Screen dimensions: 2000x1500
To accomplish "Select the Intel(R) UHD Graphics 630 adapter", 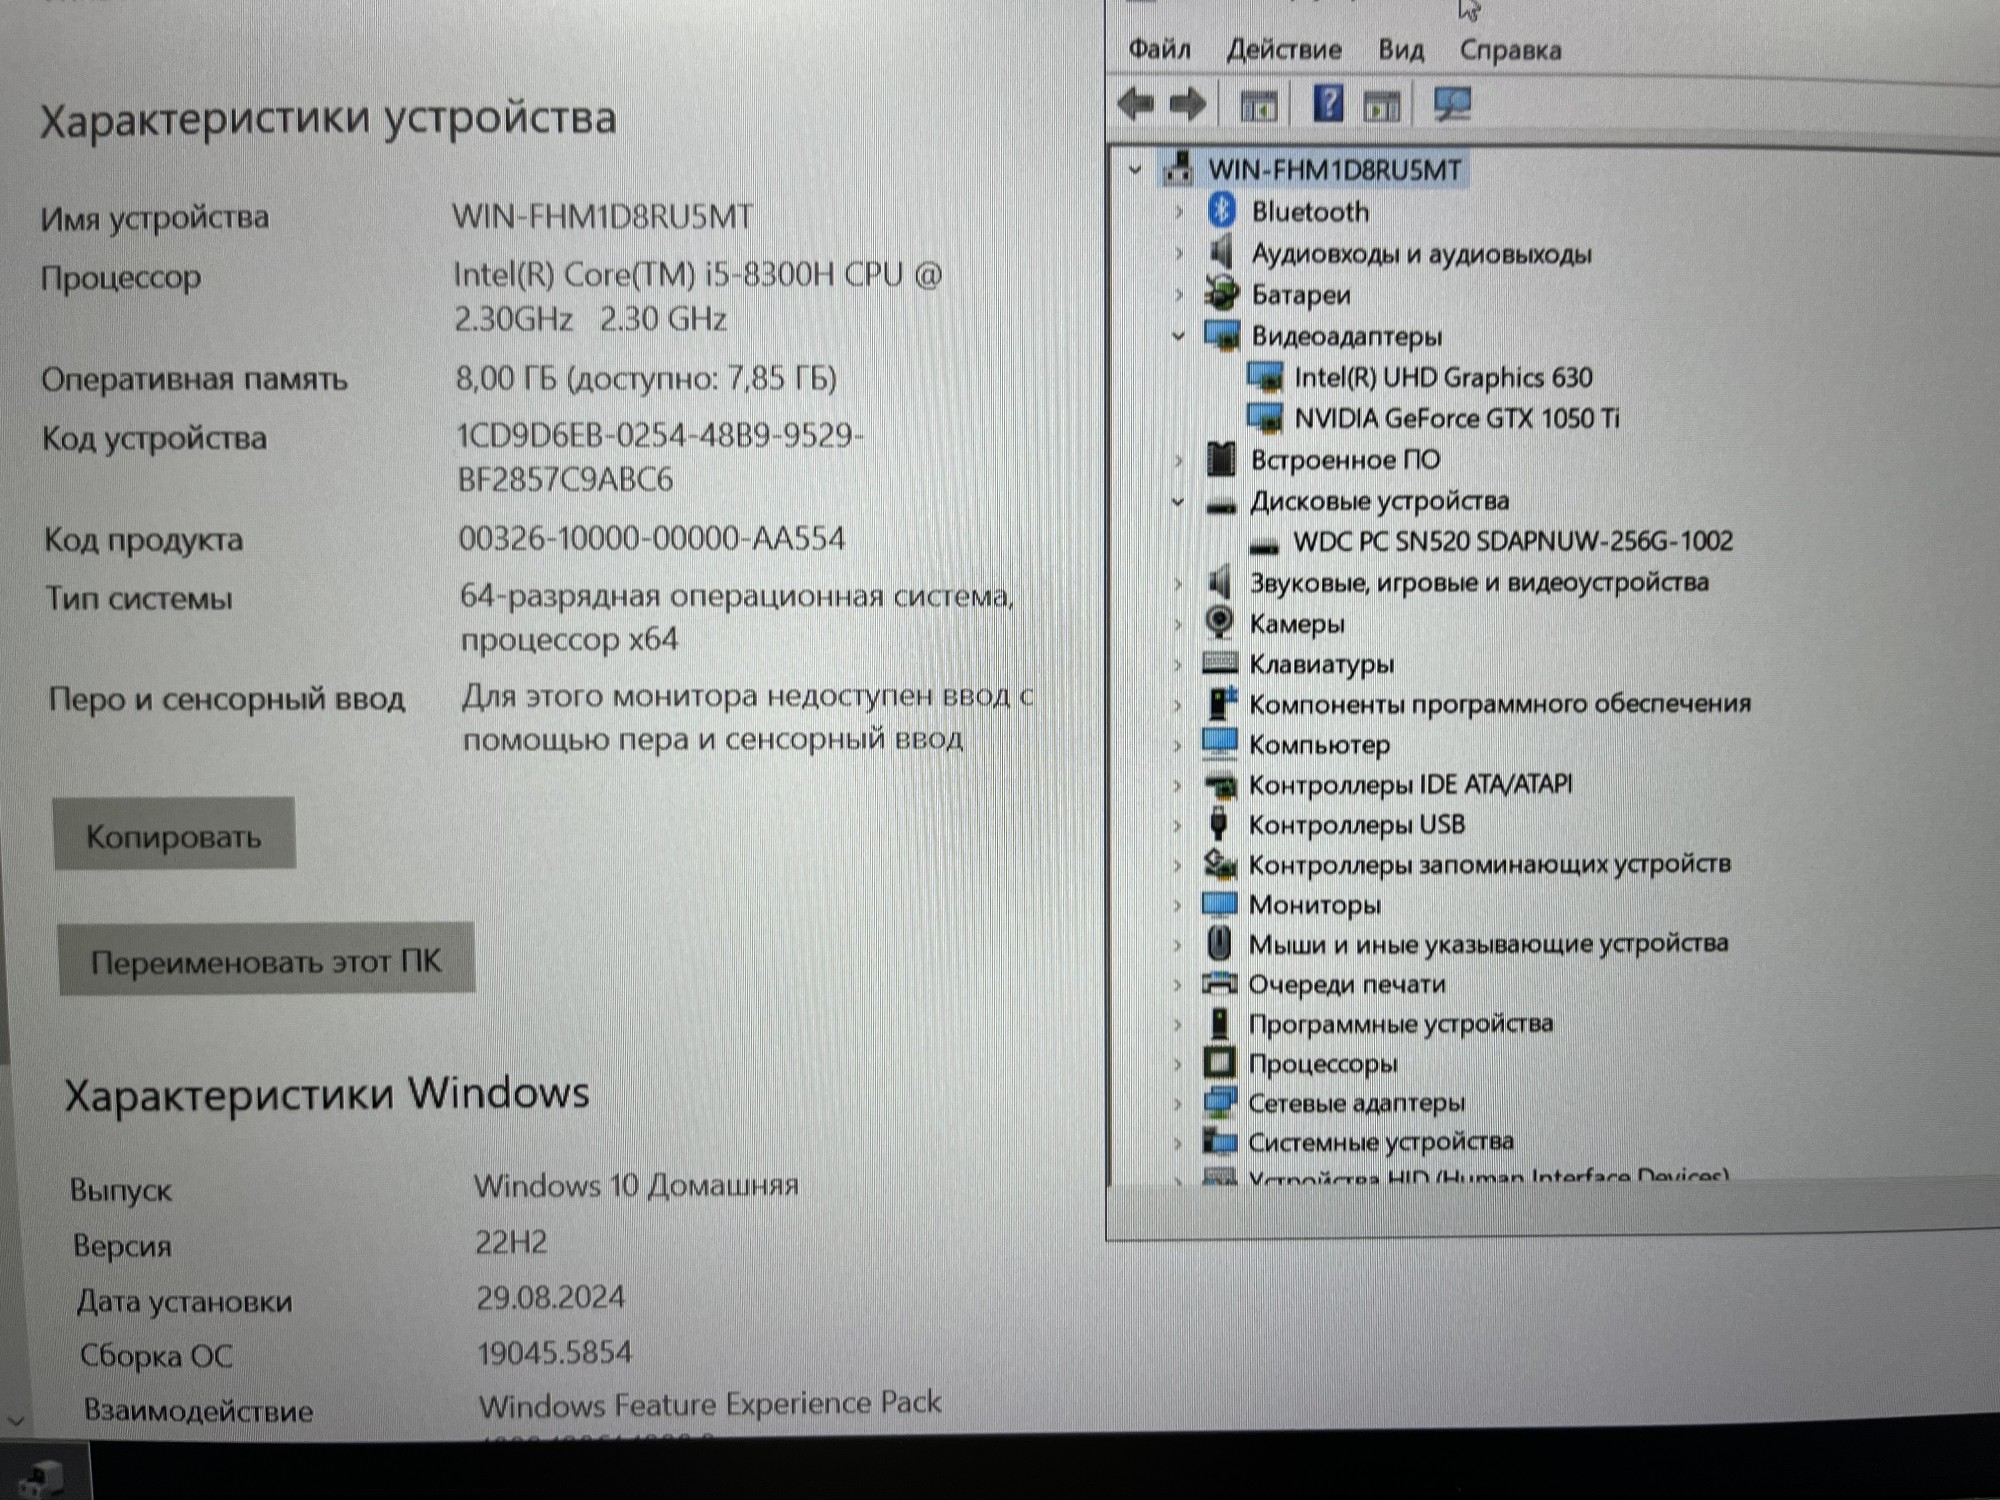I will coord(1442,377).
